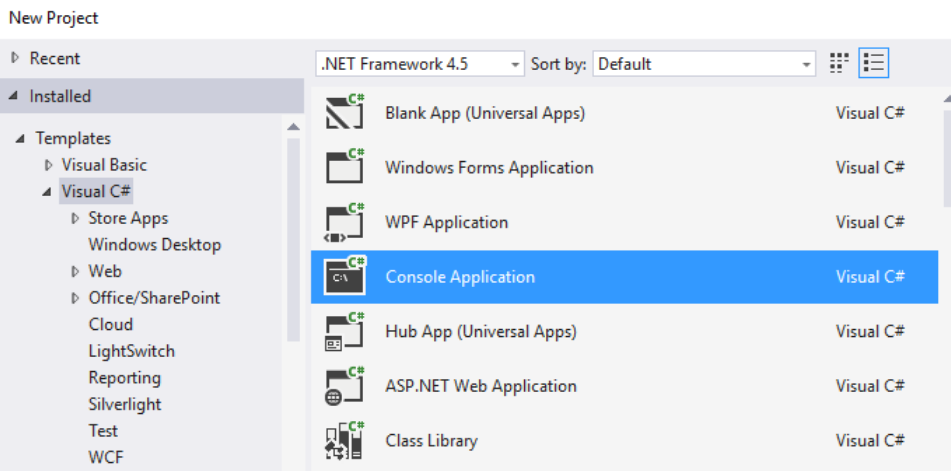Choose the Windows Forms Application name text

(489, 167)
